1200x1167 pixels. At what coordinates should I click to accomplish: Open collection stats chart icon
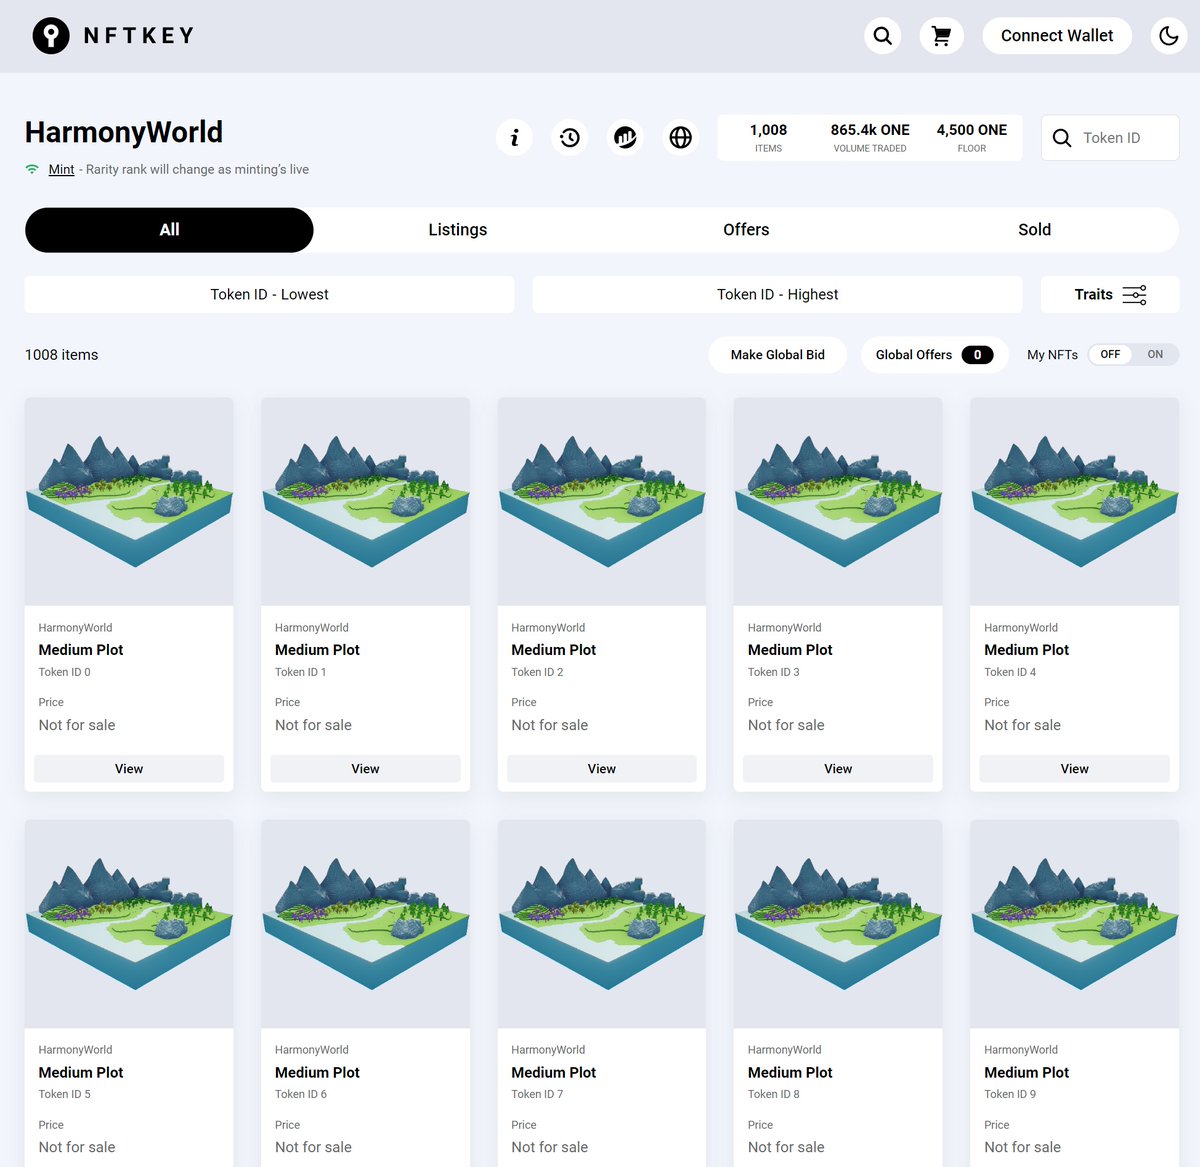click(x=625, y=137)
